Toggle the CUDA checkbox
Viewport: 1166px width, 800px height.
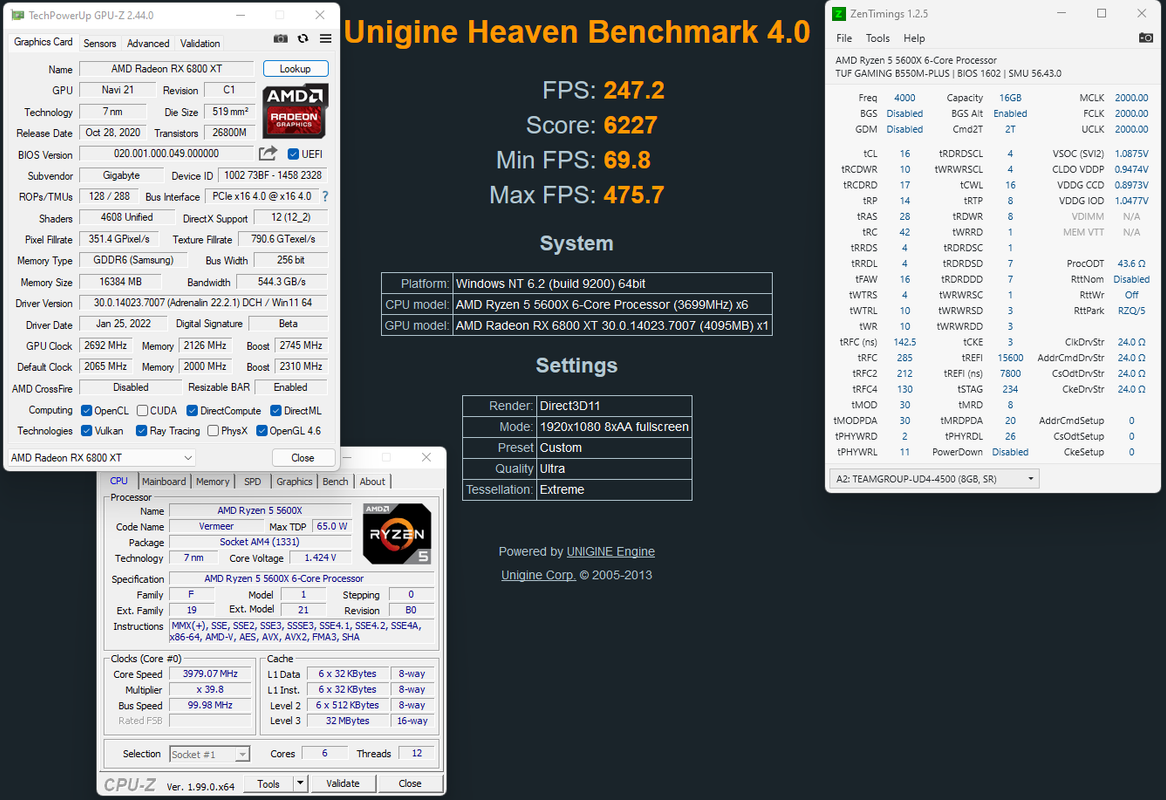tap(143, 410)
